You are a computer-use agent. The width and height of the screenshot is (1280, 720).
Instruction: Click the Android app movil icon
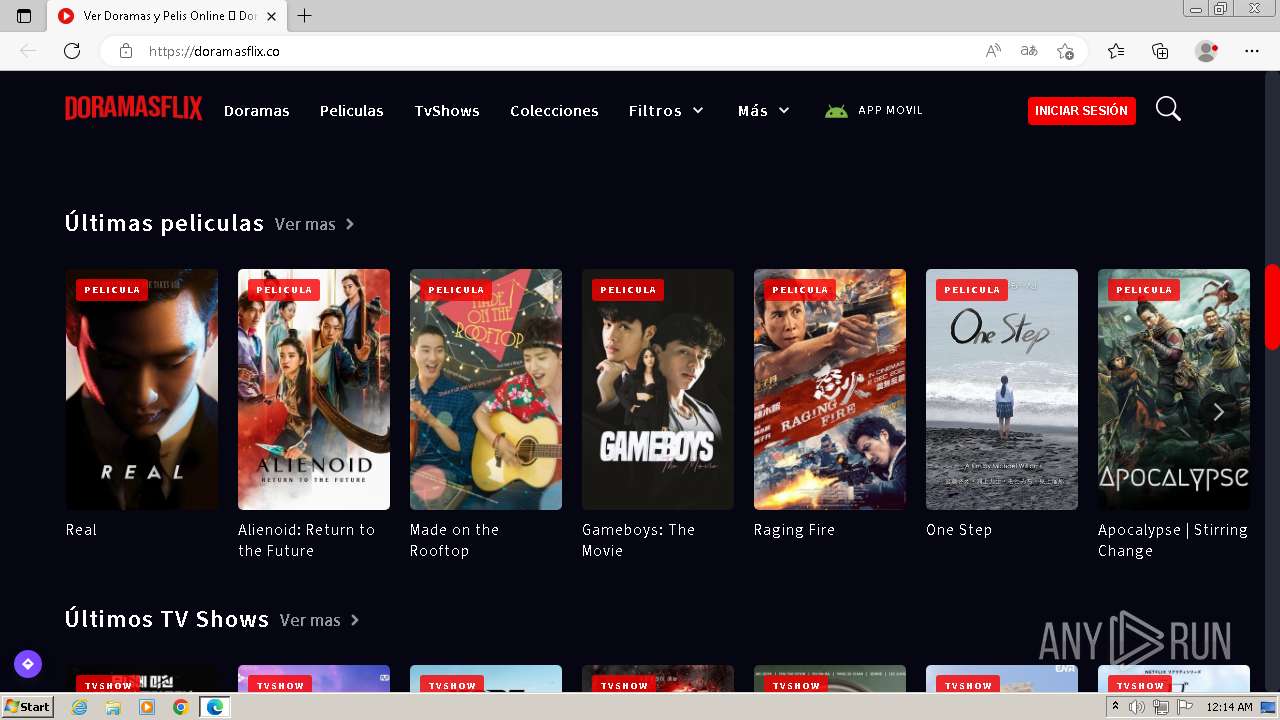click(836, 111)
